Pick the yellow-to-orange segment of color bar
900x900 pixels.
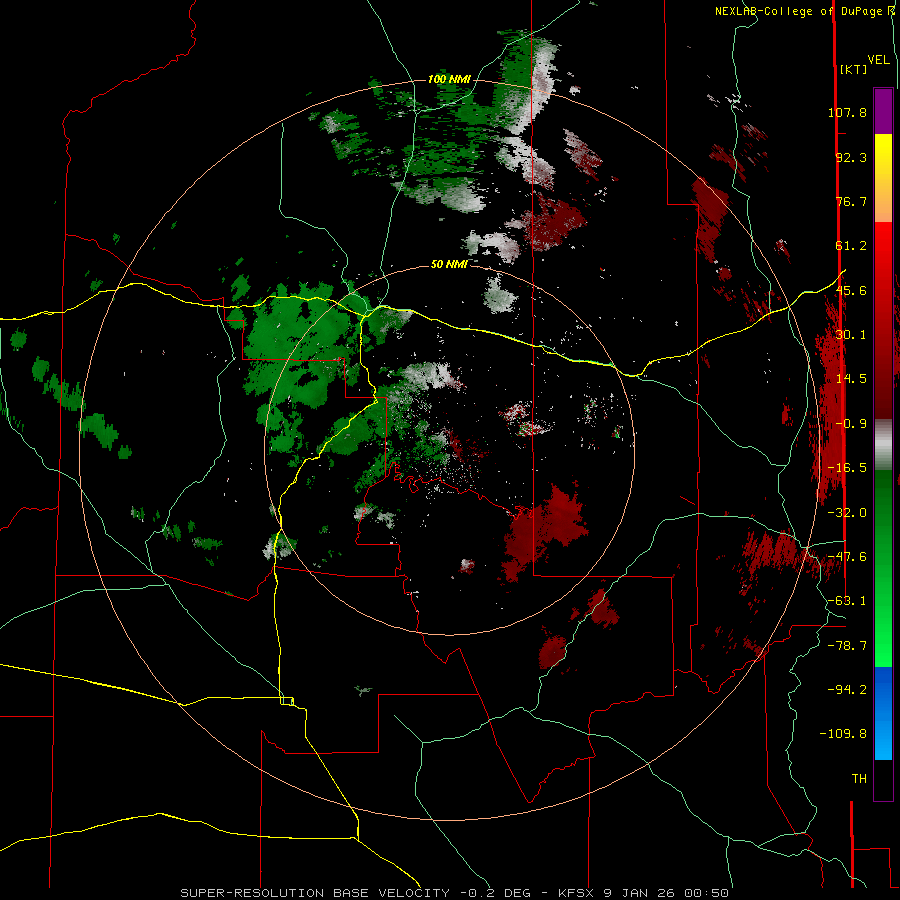883,178
